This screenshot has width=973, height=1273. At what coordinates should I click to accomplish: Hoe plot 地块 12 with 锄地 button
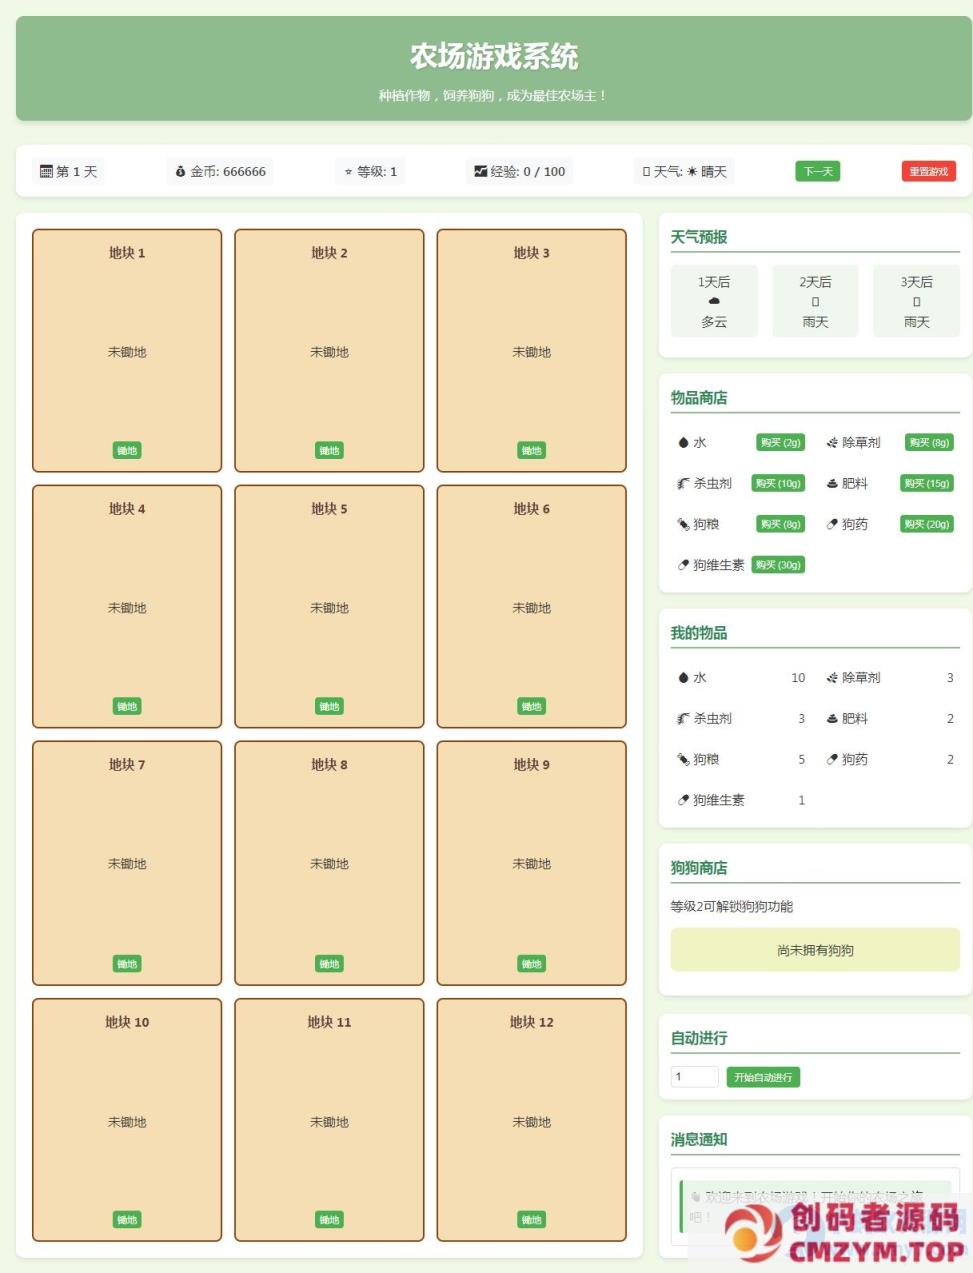point(531,1220)
